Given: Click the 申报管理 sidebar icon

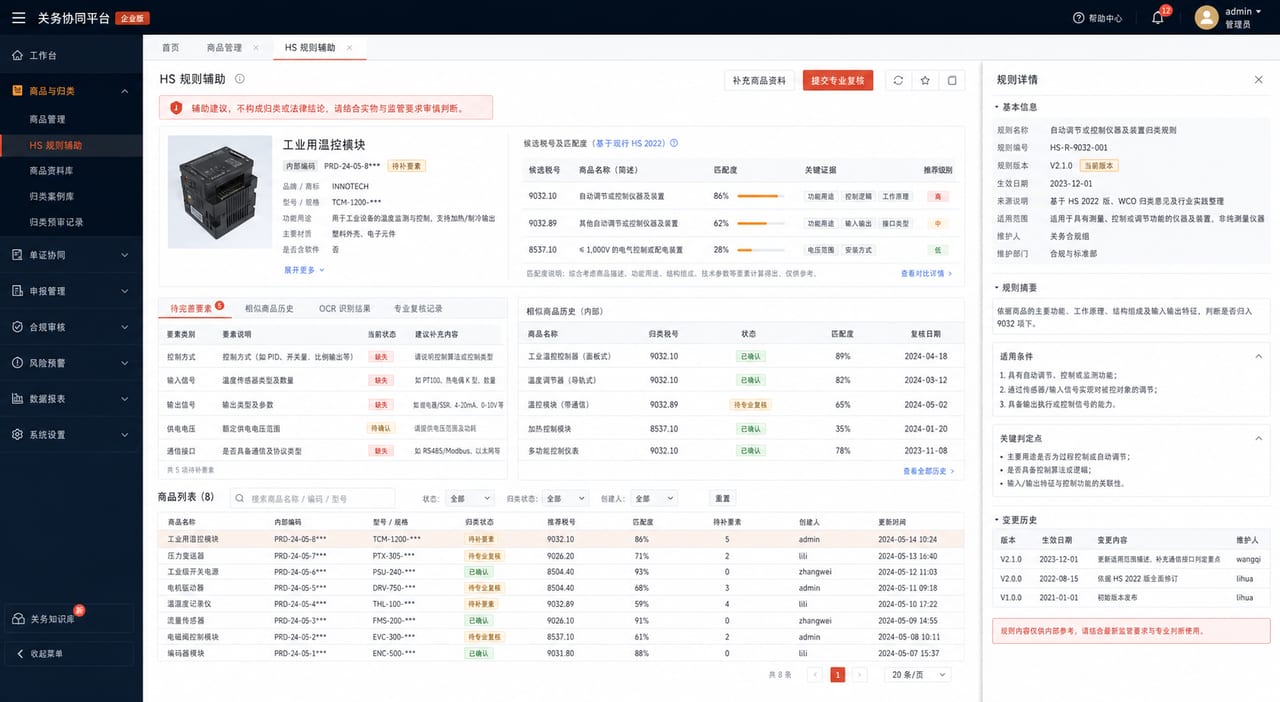Looking at the screenshot, I should coord(17,291).
